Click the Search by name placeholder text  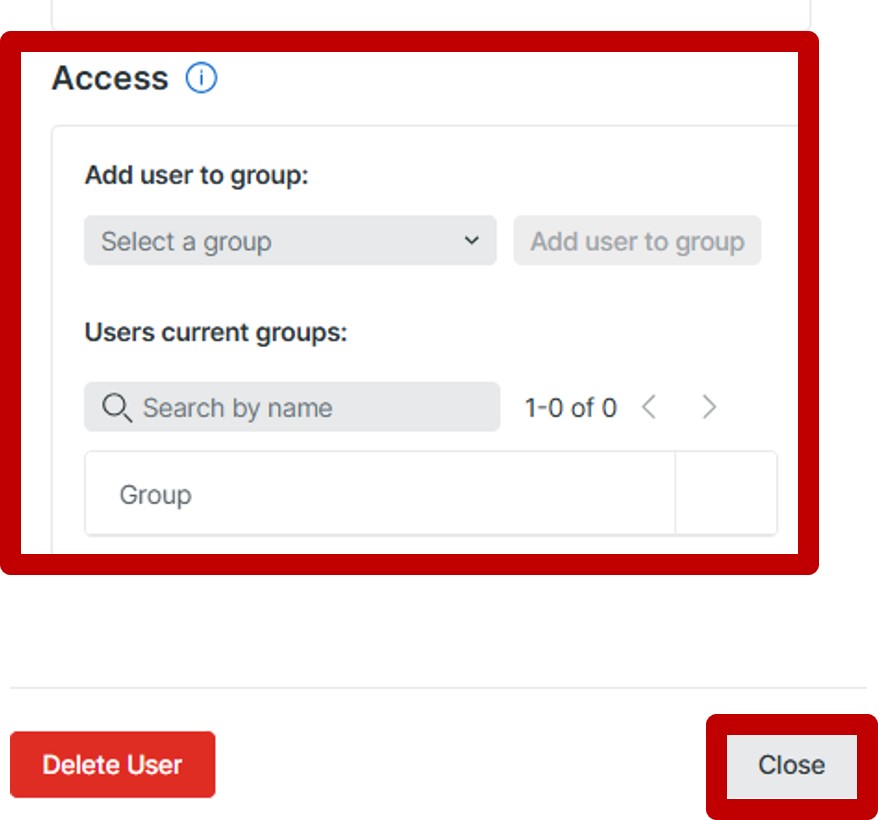pyautogui.click(x=237, y=408)
